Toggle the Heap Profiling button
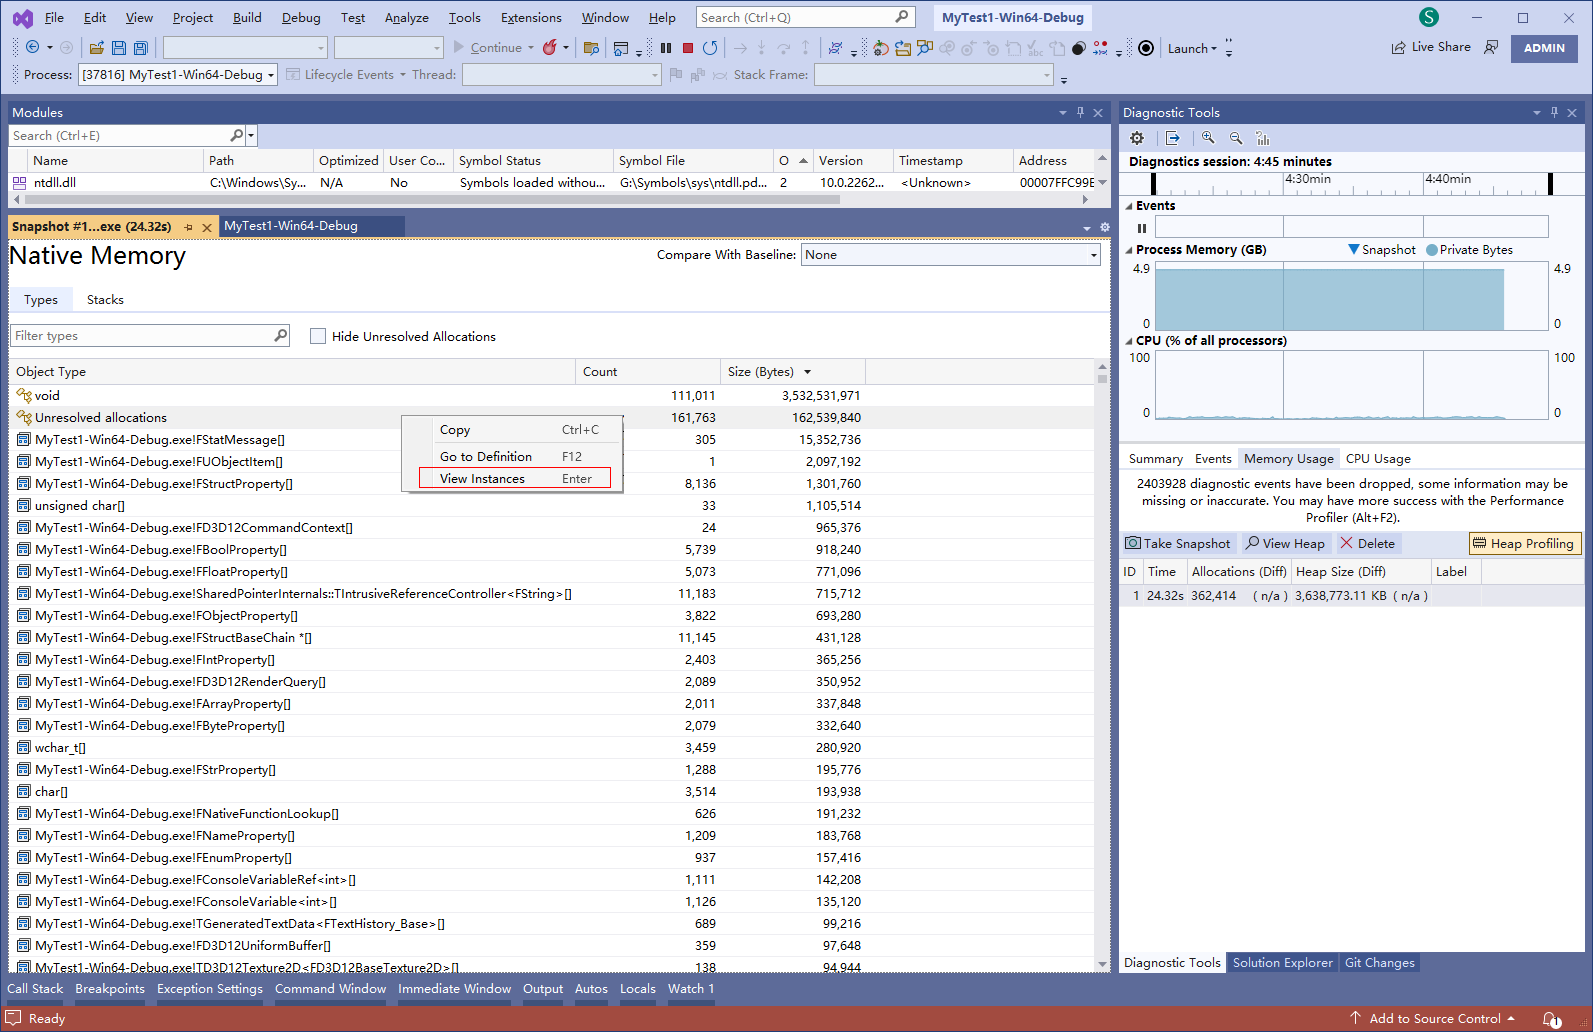 (1524, 543)
